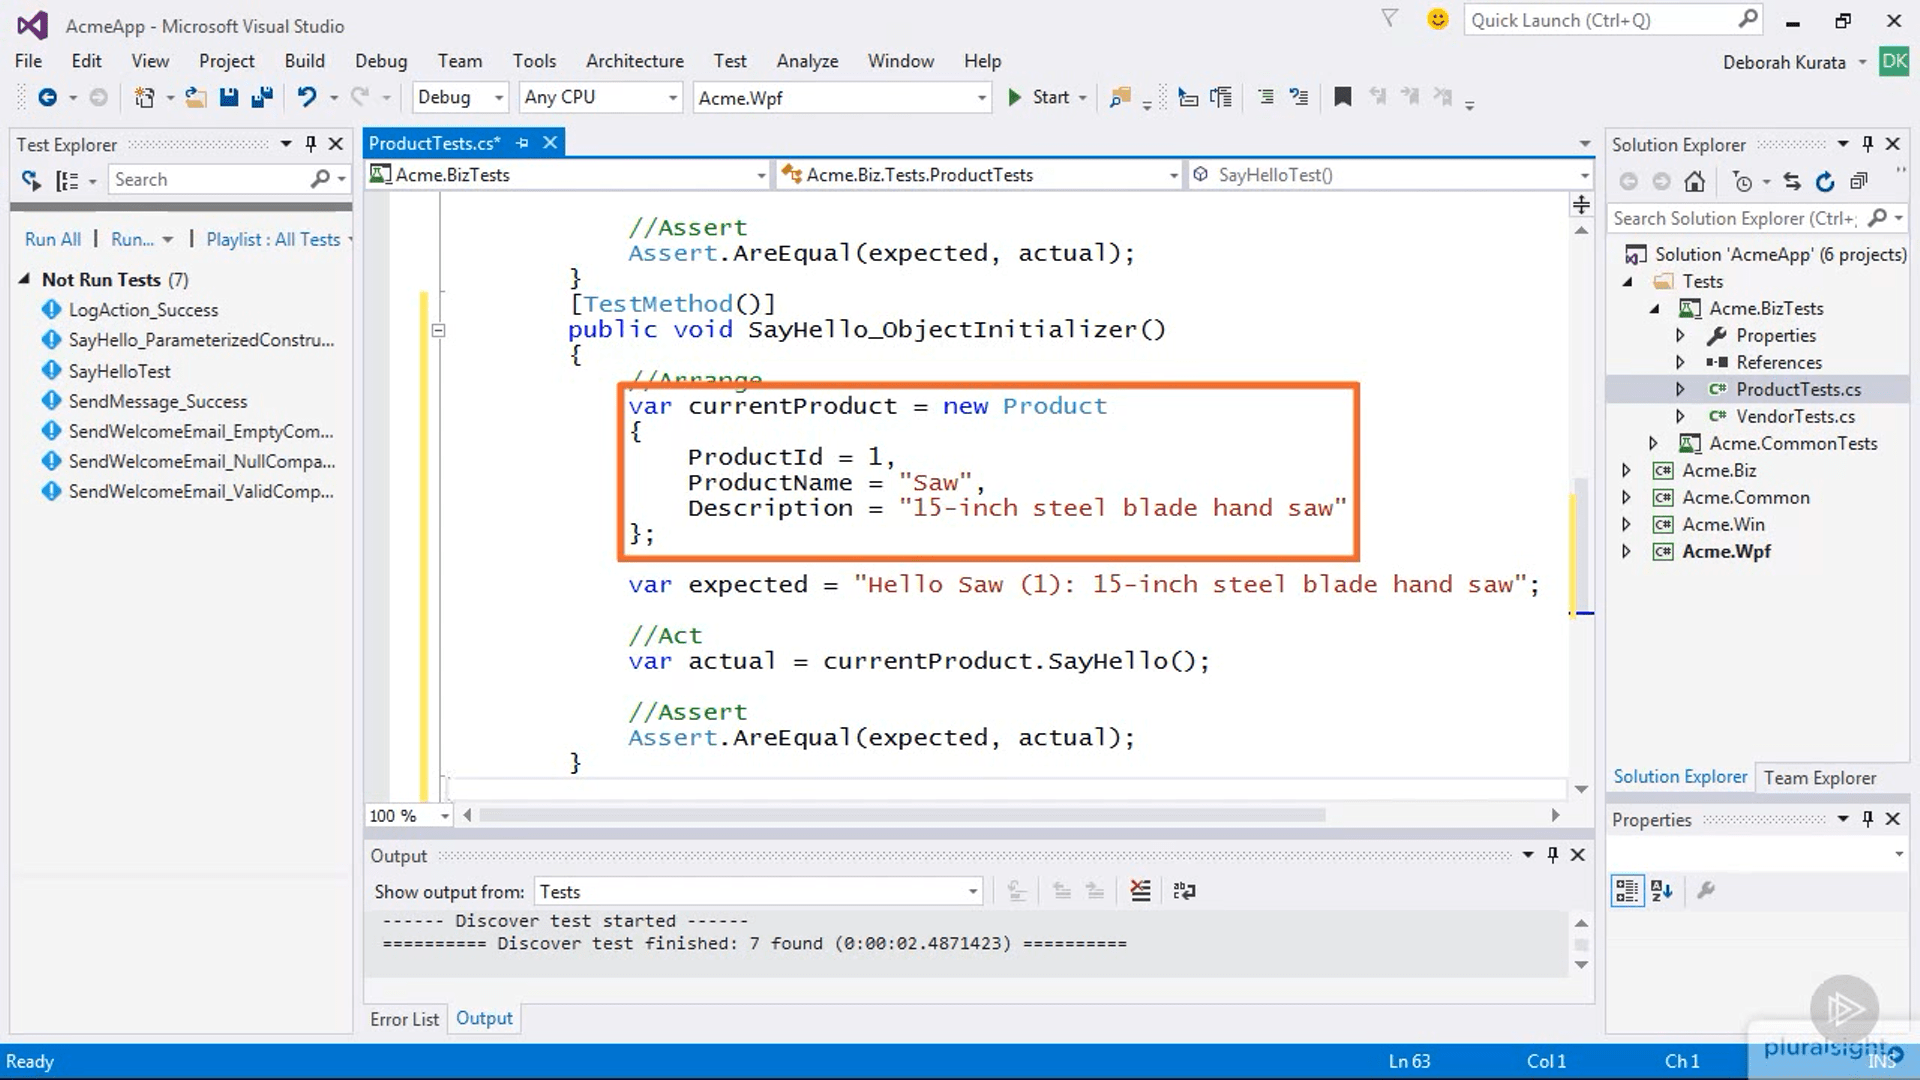Click the Clear All icon in Output
Screen dimensions: 1920x1080
(1140, 891)
